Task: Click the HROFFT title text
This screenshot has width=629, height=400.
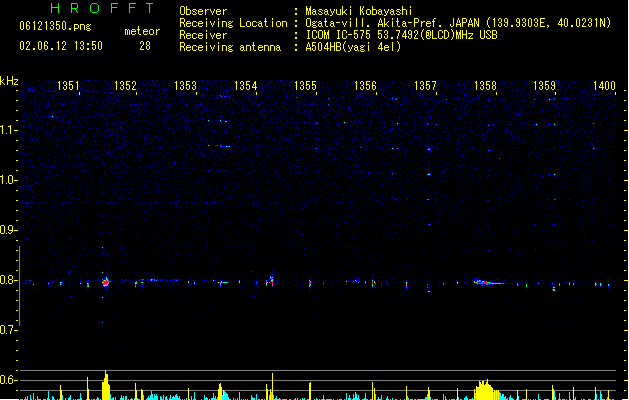Action: [102, 8]
